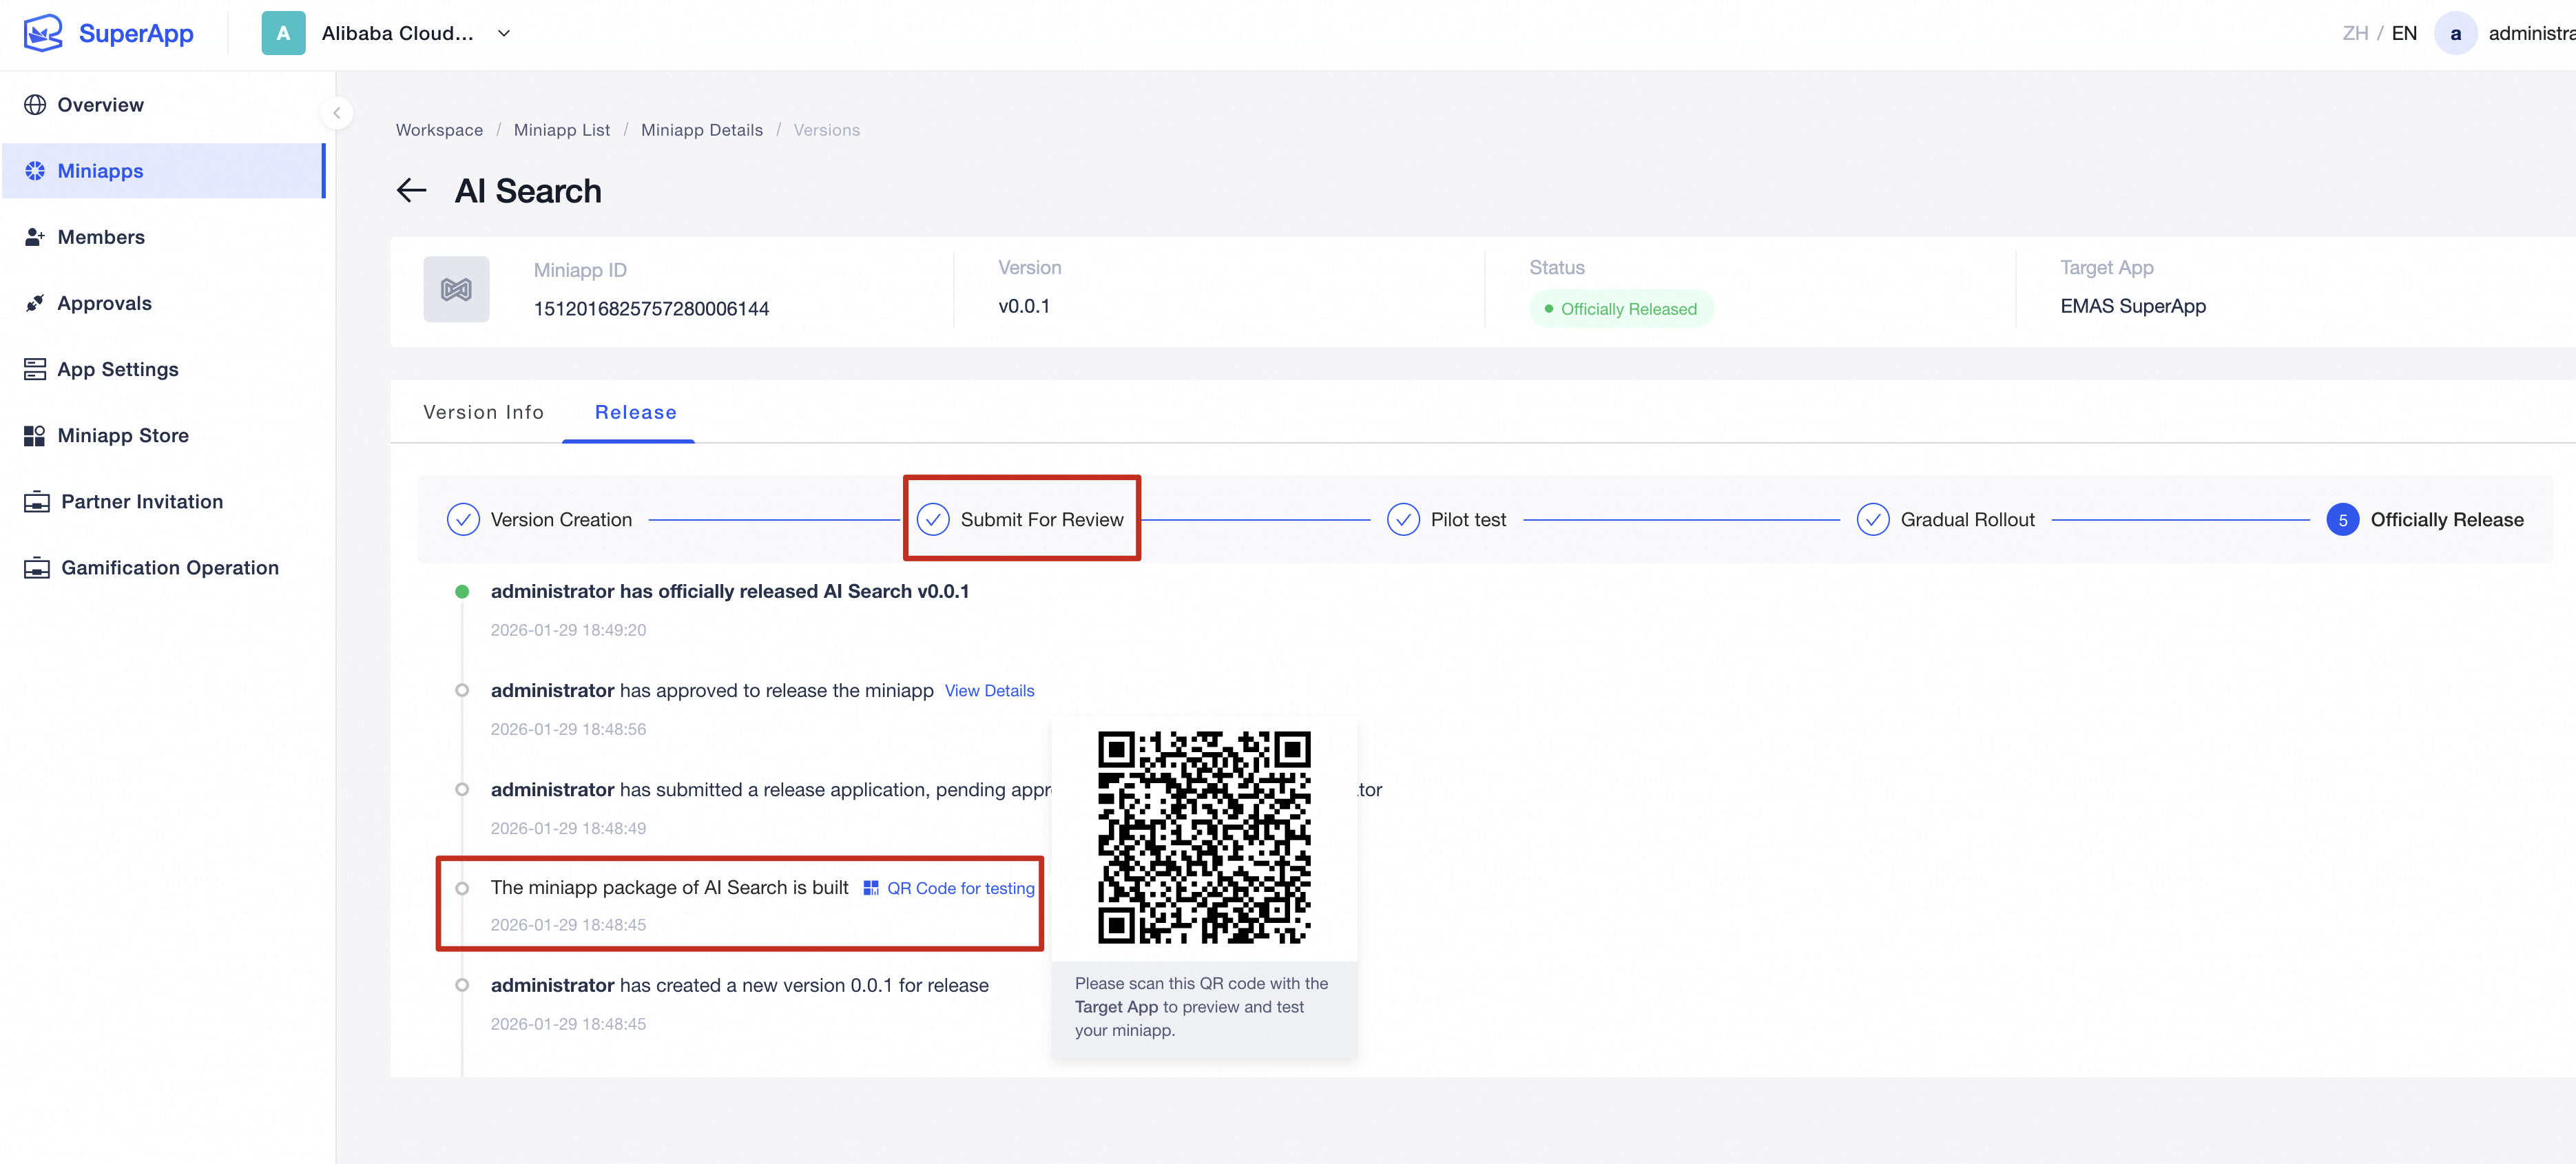Go to Workspace breadcrumb
The width and height of the screenshot is (2576, 1164).
pos(439,130)
